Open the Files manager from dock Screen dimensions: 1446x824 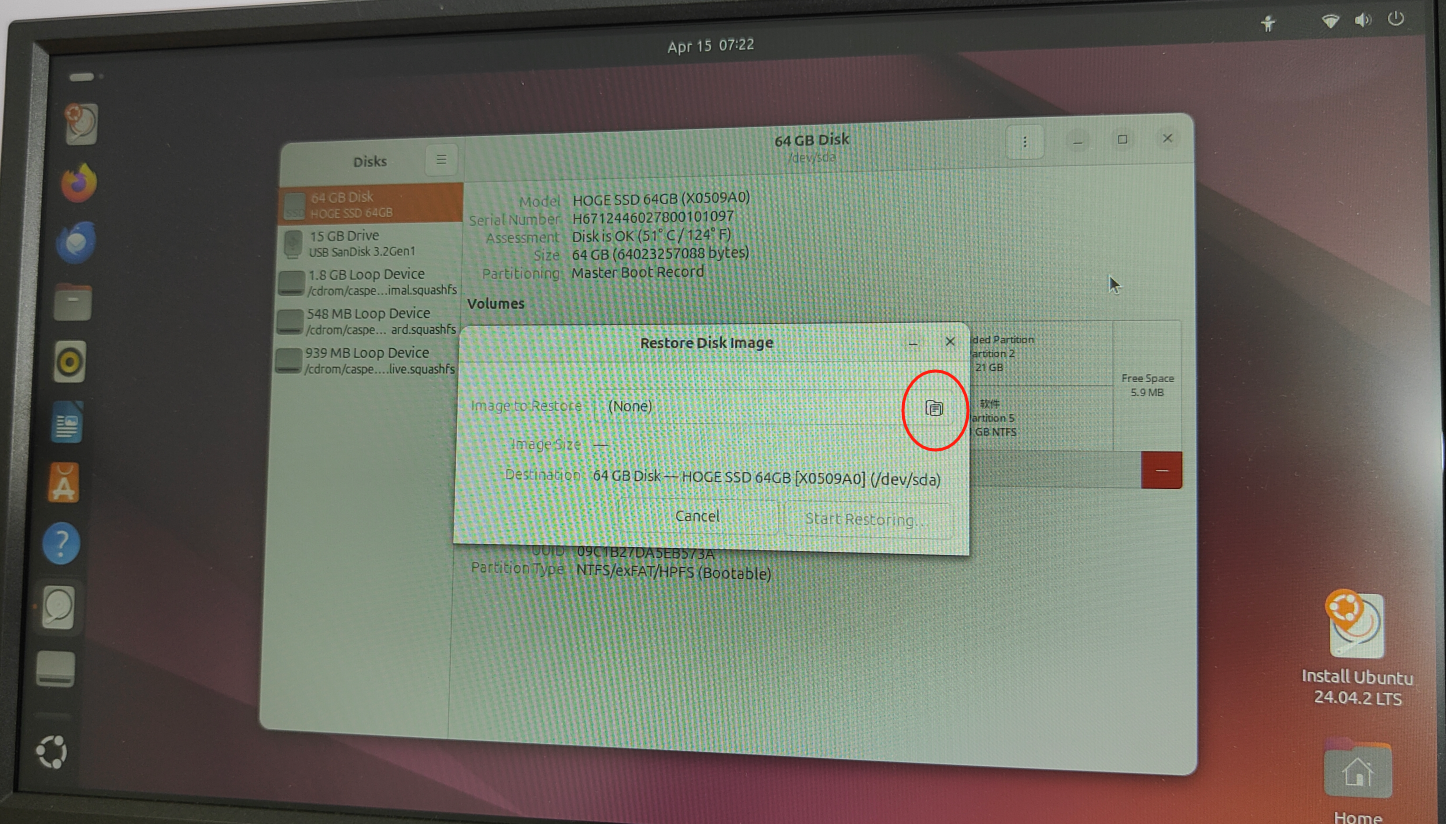pyautogui.click(x=73, y=302)
